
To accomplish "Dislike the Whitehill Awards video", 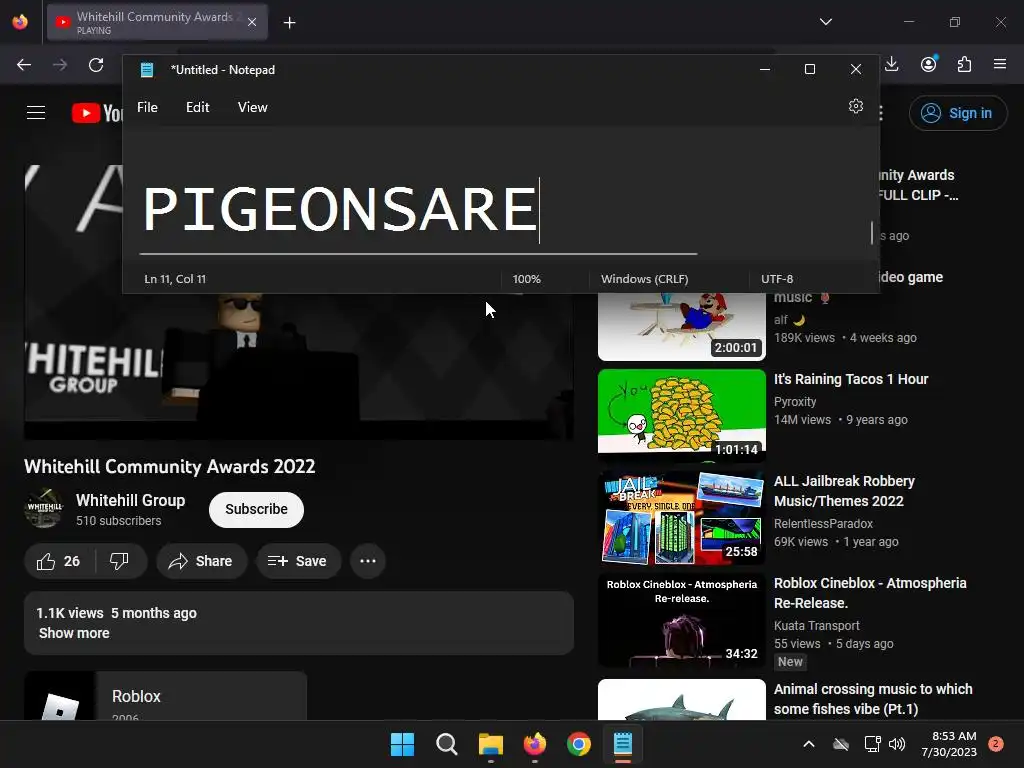I will [120, 561].
